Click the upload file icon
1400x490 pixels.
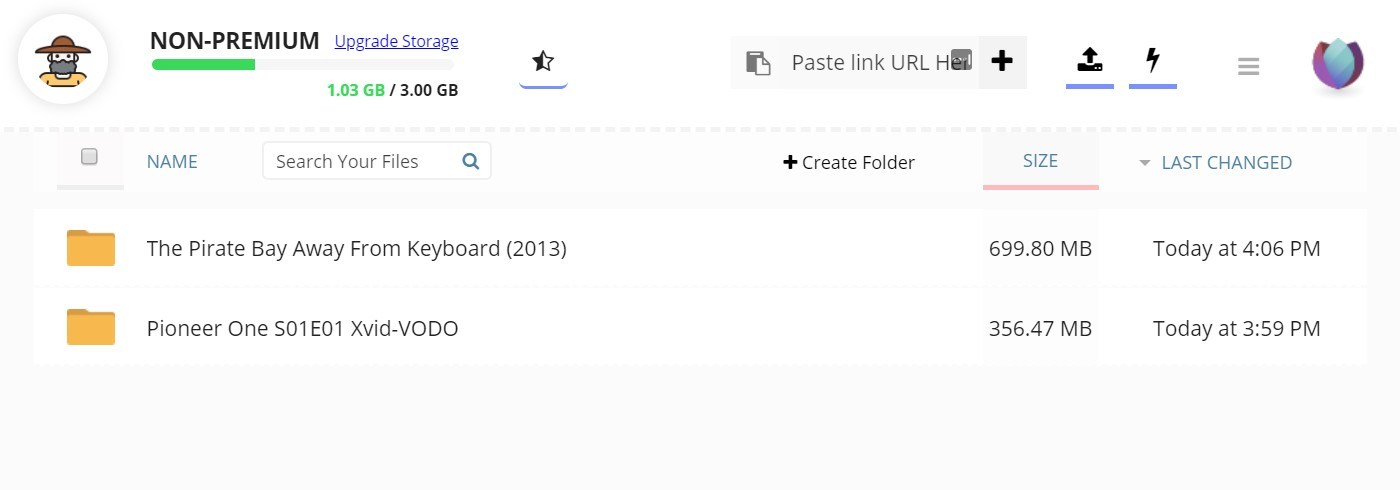[1089, 60]
